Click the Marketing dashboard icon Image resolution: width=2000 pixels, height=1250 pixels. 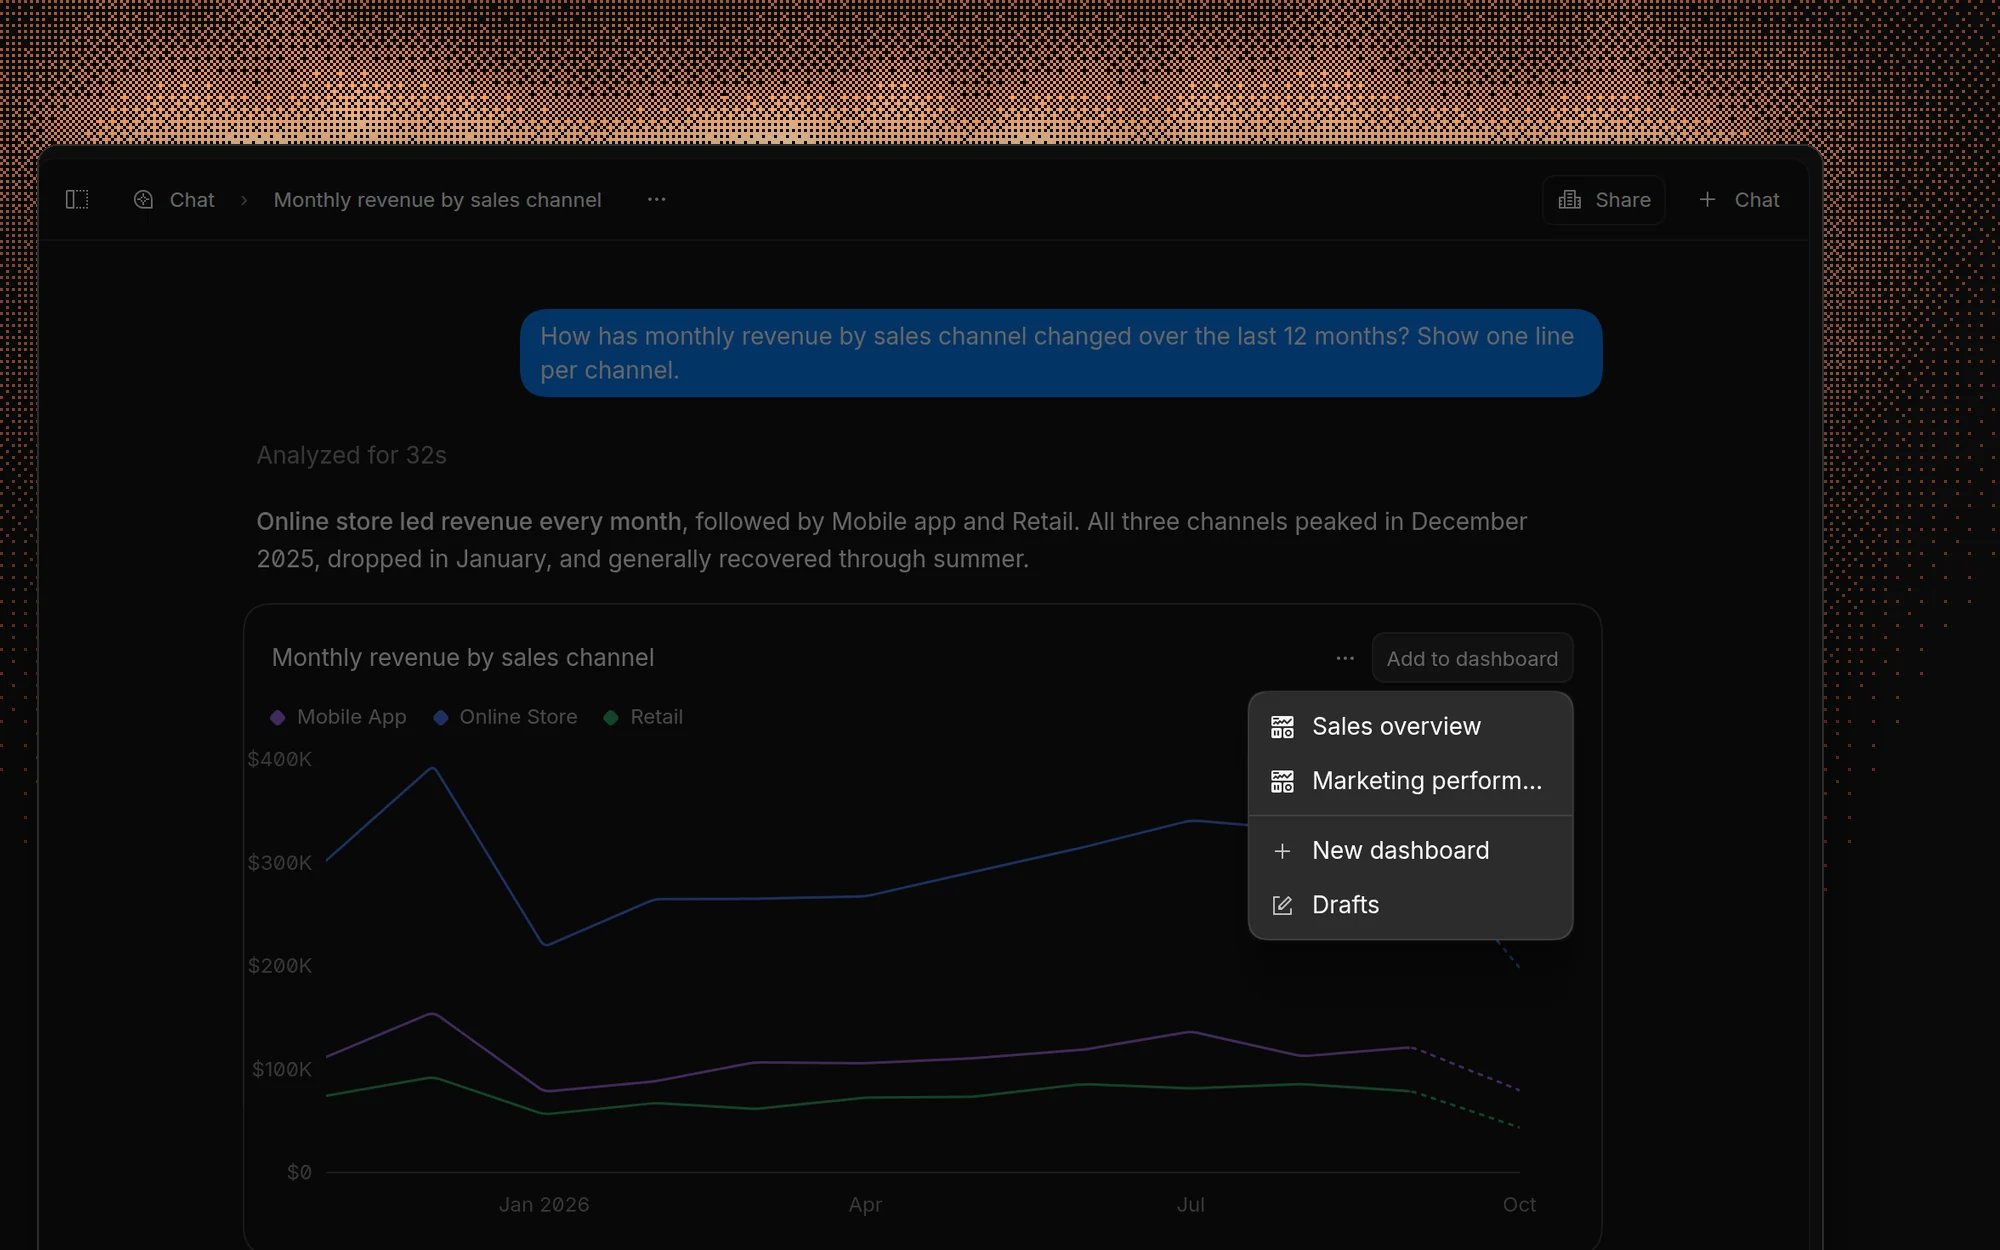tap(1282, 781)
